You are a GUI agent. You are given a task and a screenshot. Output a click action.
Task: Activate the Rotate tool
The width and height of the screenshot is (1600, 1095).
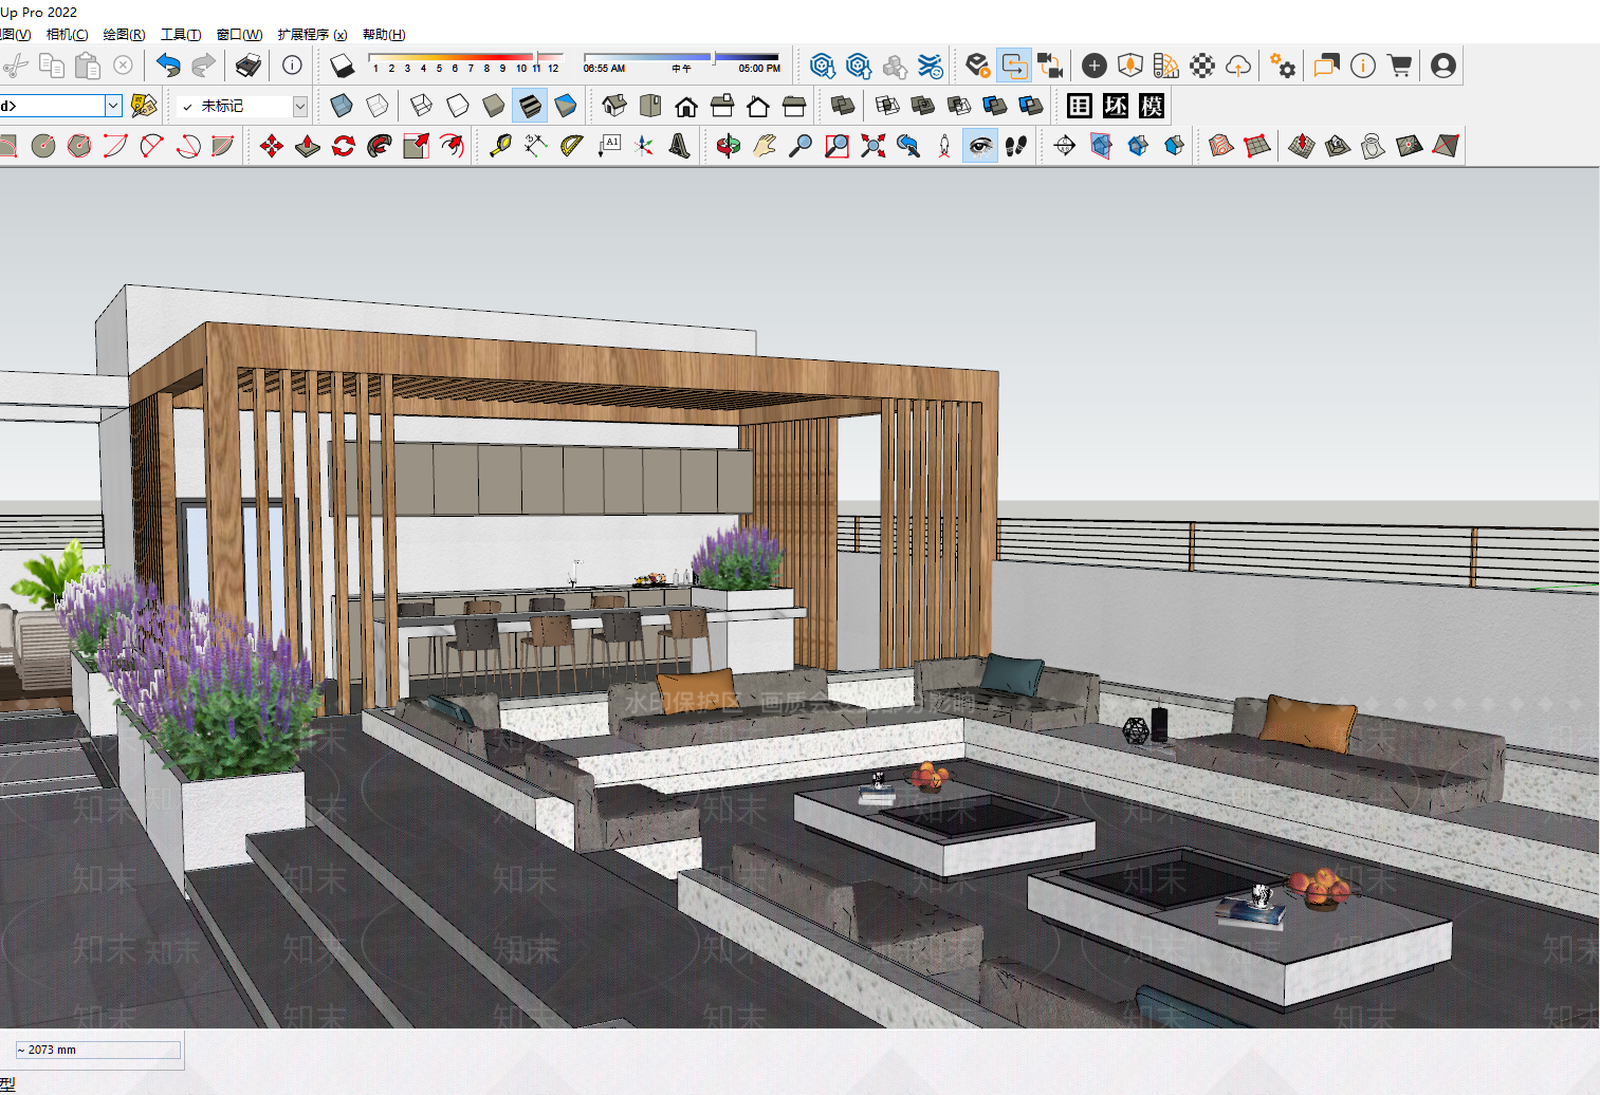click(343, 146)
